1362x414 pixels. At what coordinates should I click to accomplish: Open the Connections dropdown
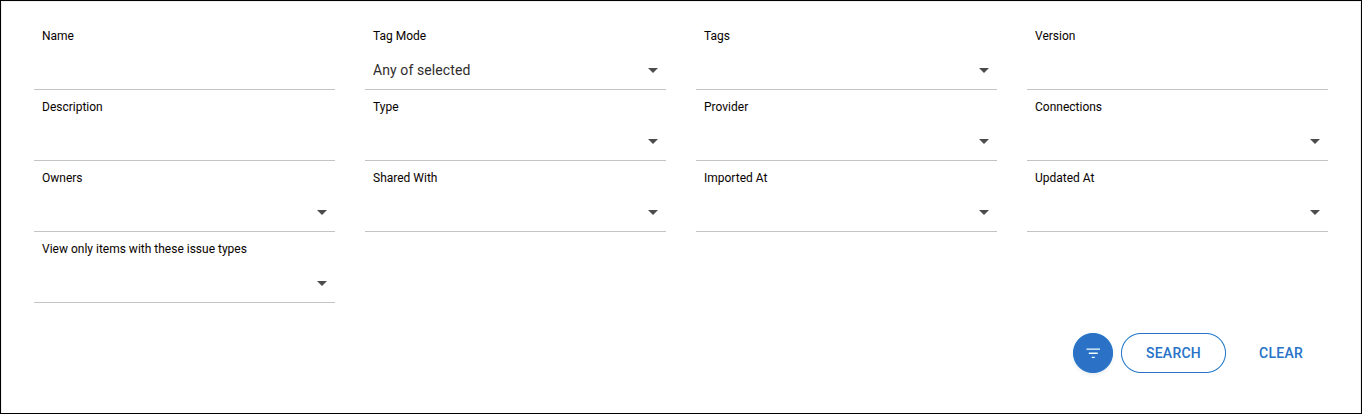(1315, 142)
